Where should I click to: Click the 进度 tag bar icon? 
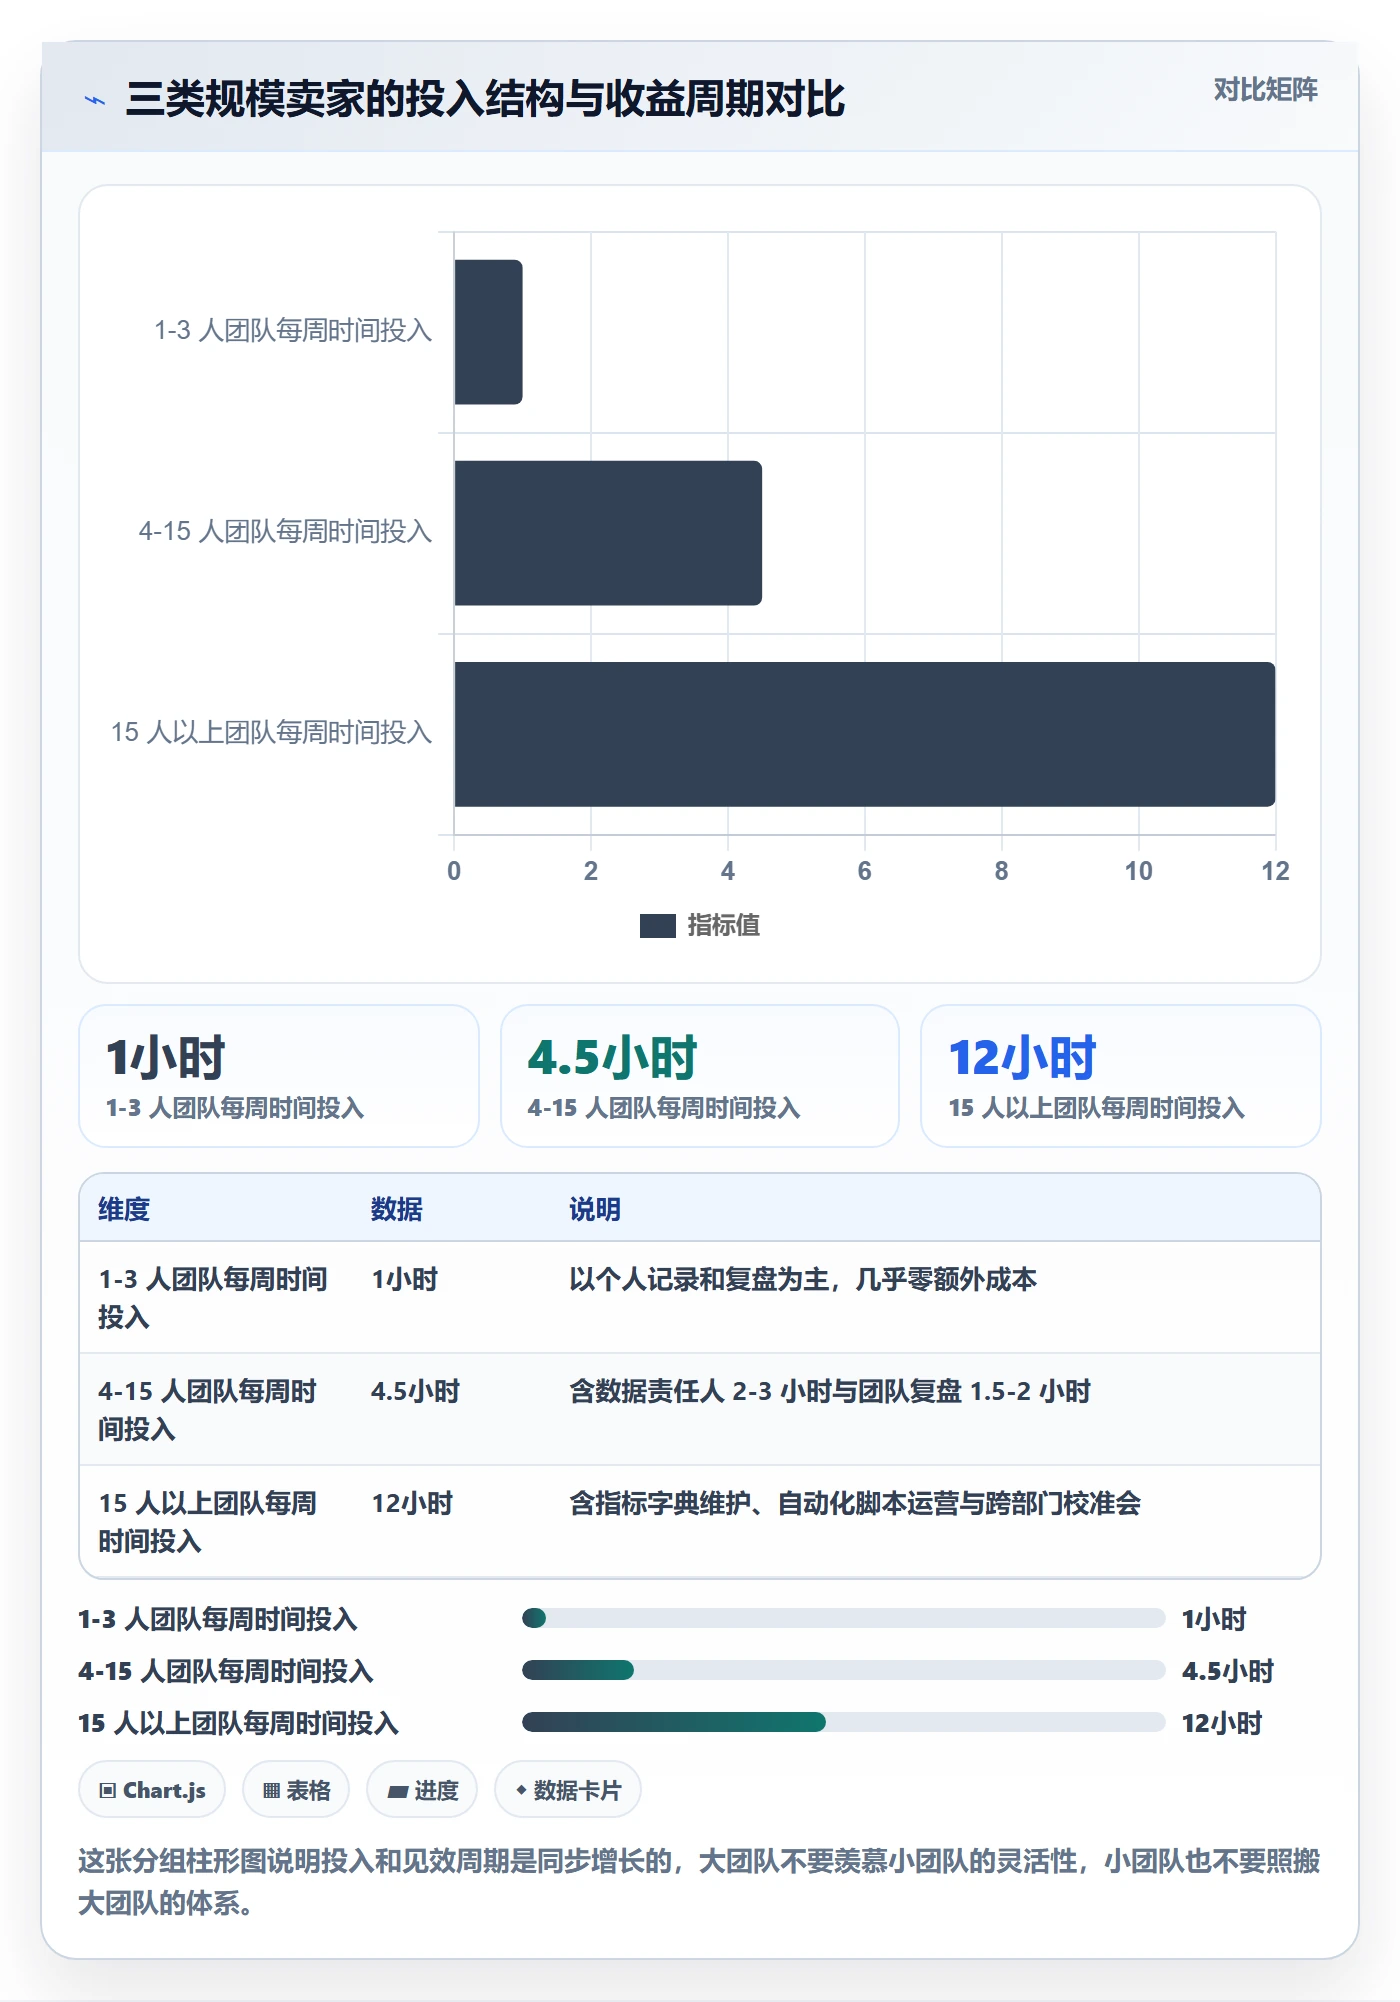click(398, 1791)
